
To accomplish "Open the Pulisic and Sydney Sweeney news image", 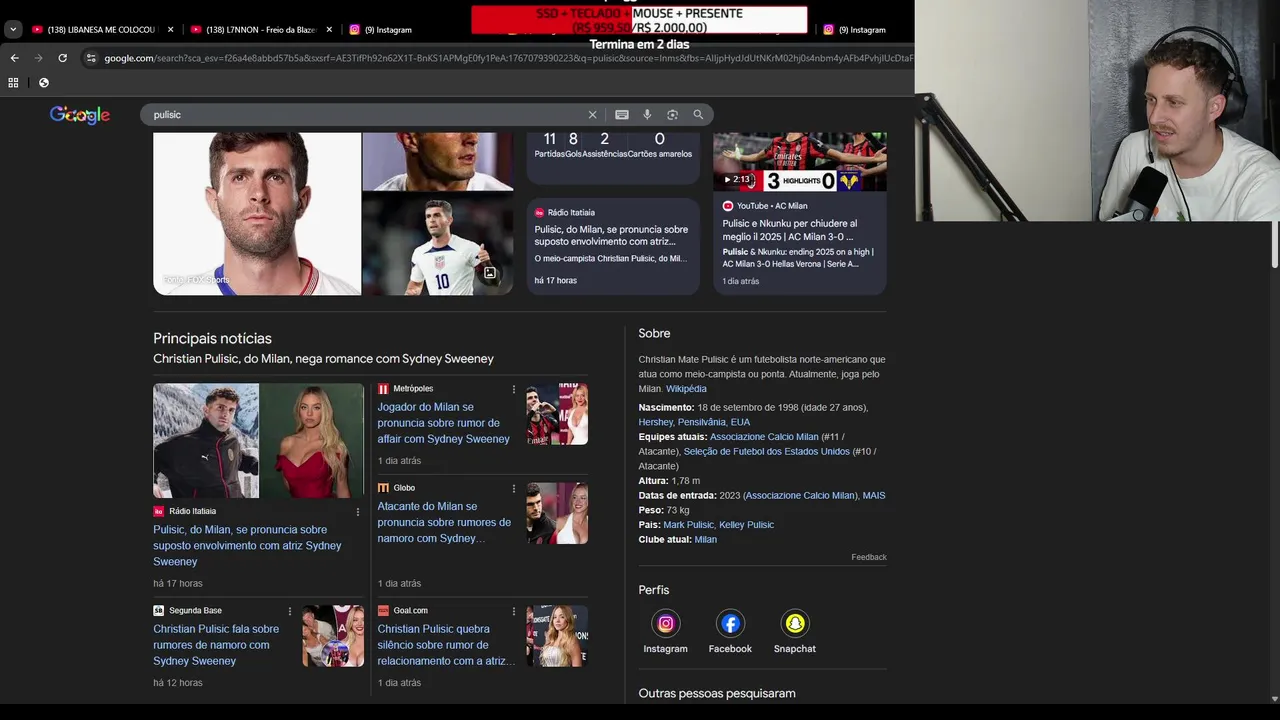I will [258, 440].
